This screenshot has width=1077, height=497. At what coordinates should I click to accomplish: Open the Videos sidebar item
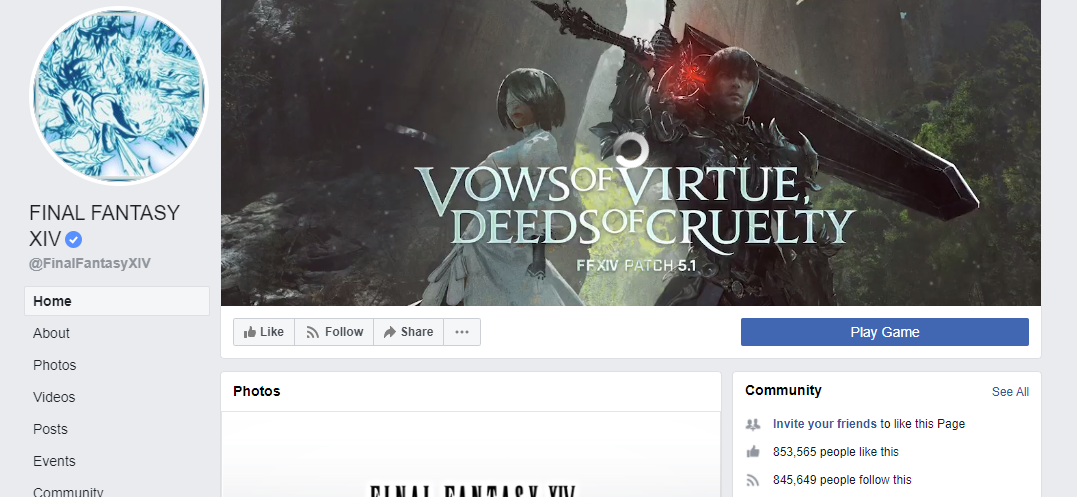pyautogui.click(x=54, y=397)
